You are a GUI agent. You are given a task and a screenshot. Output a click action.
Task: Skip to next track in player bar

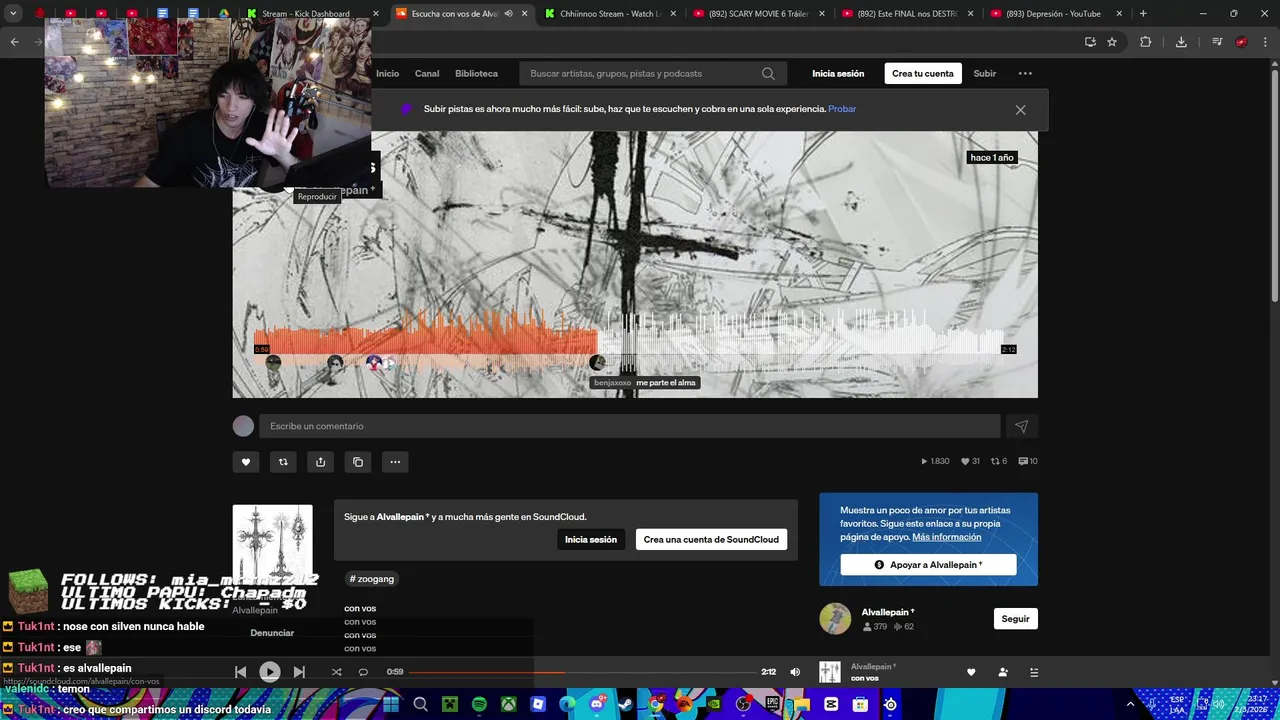(299, 672)
